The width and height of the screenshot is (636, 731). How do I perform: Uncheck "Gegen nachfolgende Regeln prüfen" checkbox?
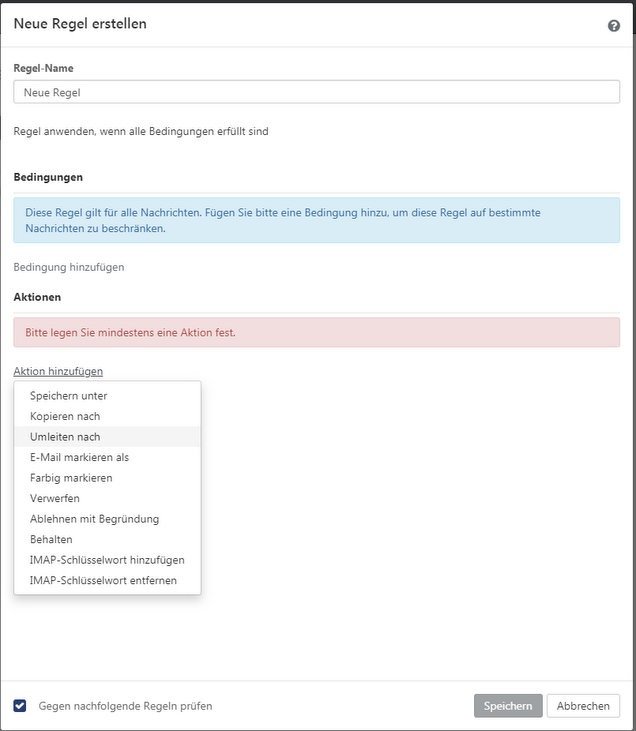click(20, 705)
